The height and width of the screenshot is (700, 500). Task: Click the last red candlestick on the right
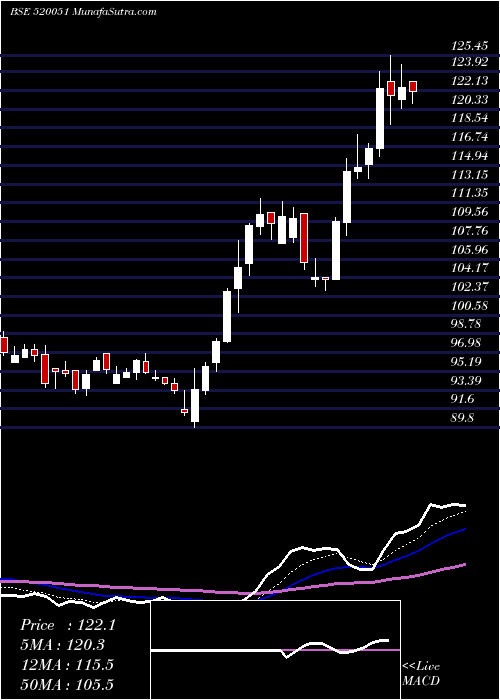pyautogui.click(x=413, y=87)
